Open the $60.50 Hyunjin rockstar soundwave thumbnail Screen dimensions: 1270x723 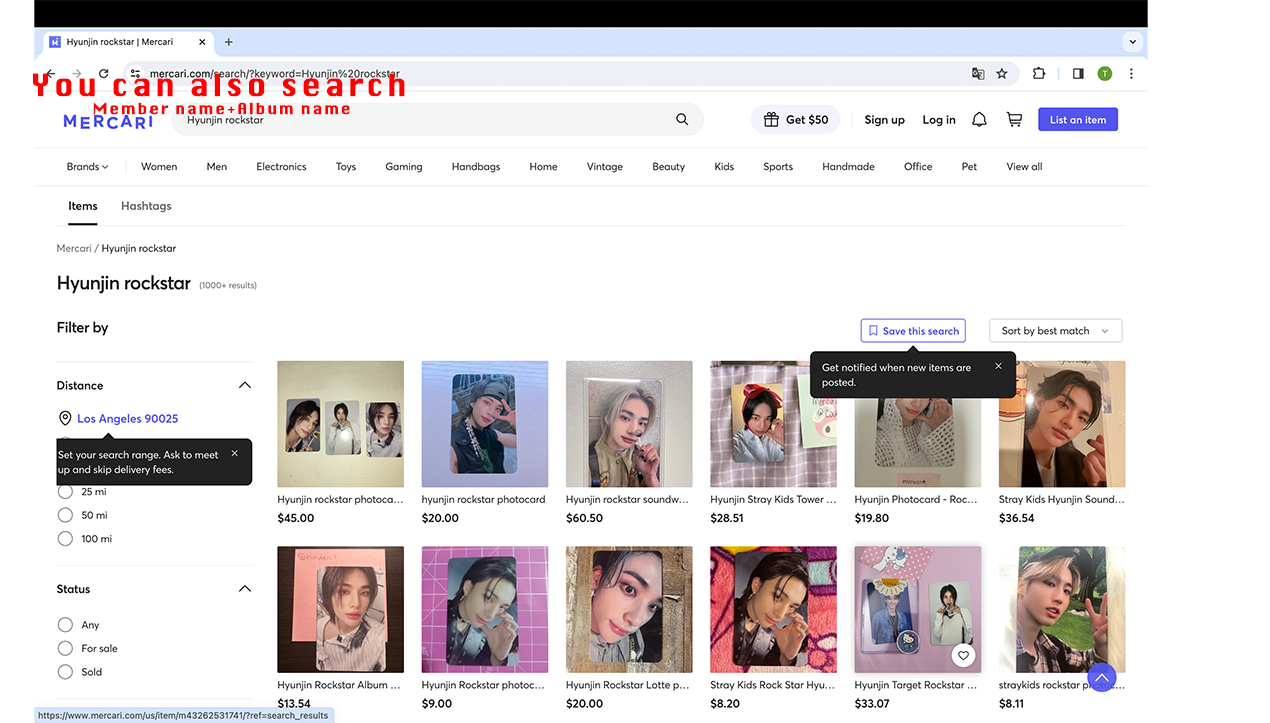click(x=629, y=424)
